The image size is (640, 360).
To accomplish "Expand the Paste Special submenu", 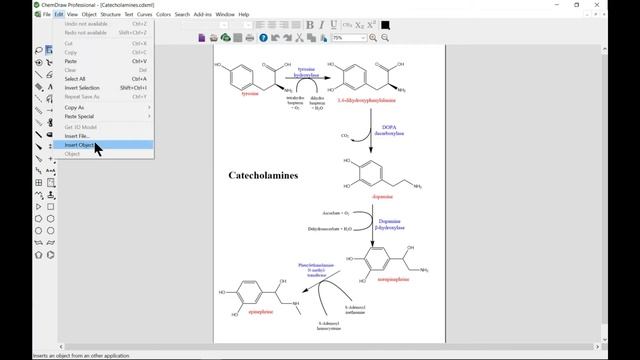I will point(103,116).
